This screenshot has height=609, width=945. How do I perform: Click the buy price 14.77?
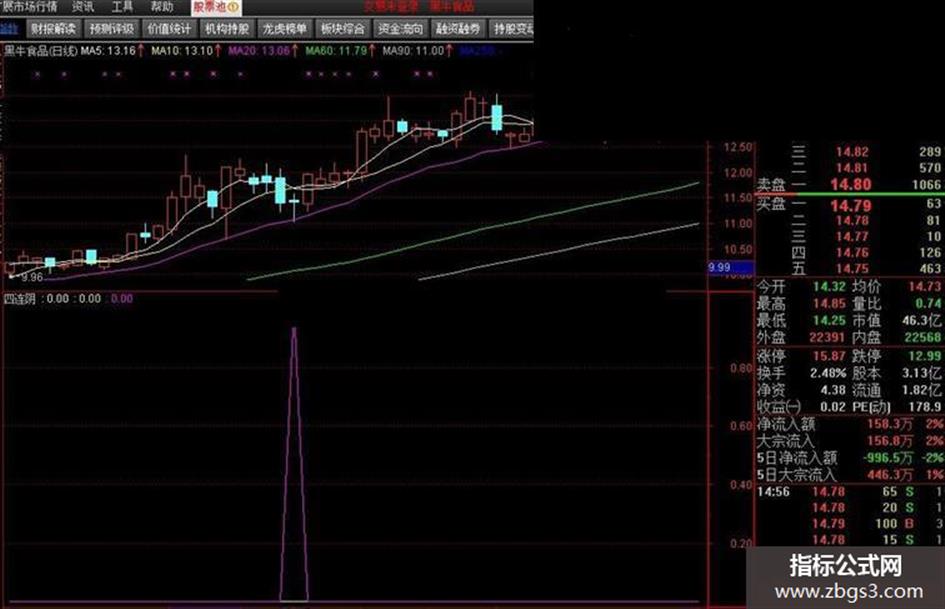(852, 236)
